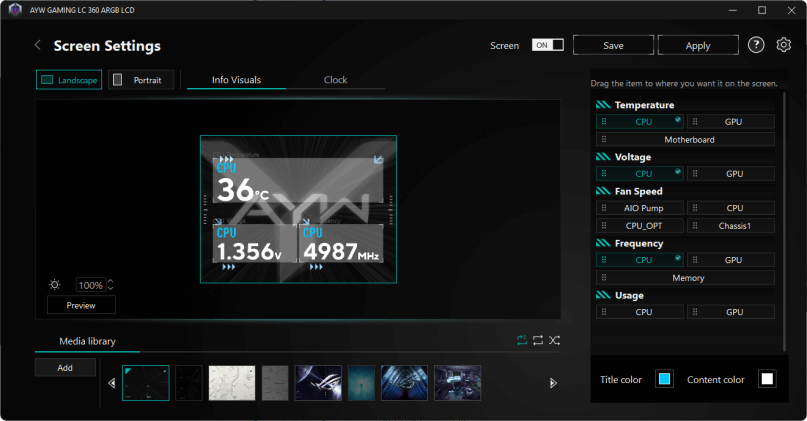Click the Apply button
807x421 pixels.
tap(698, 45)
